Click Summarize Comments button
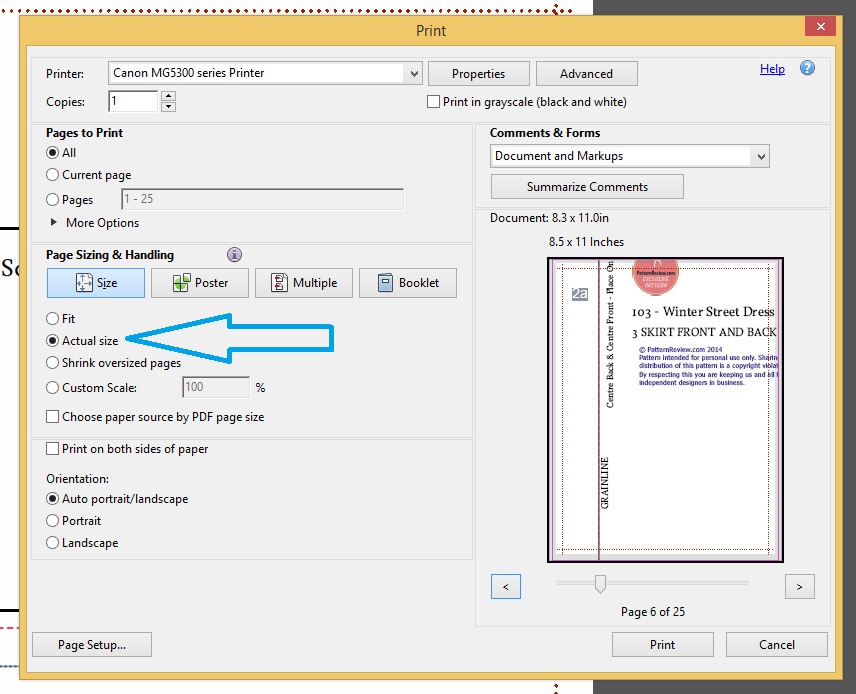Screen dimensions: 856x694 [587, 187]
